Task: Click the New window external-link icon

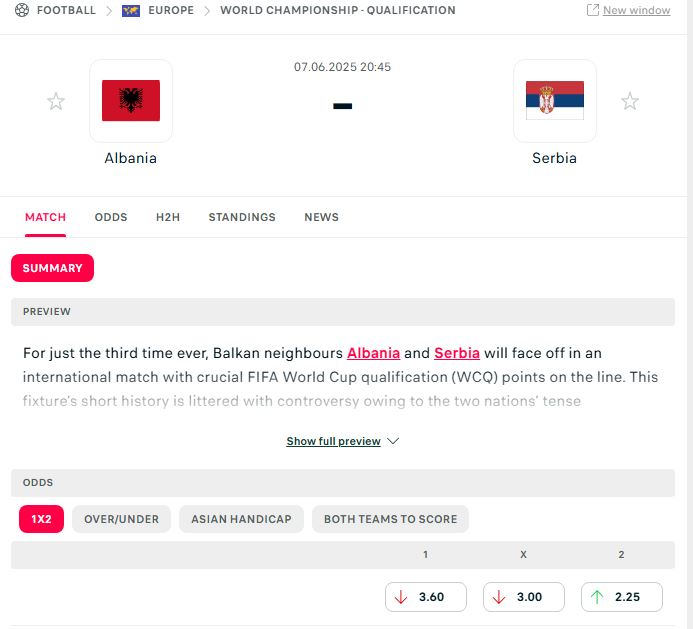Action: tap(593, 10)
